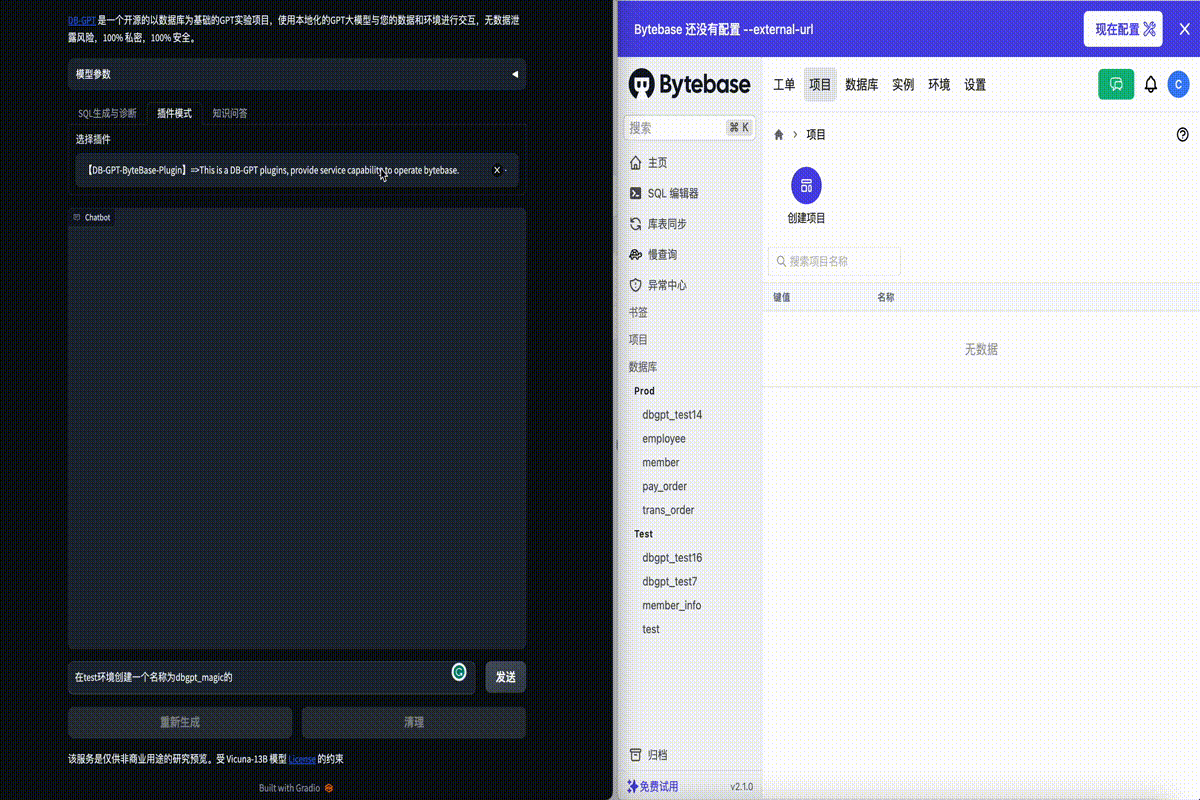Viewport: 1200px width, 800px height.
Task: Select the employee database in sidebar
Action: click(664, 439)
